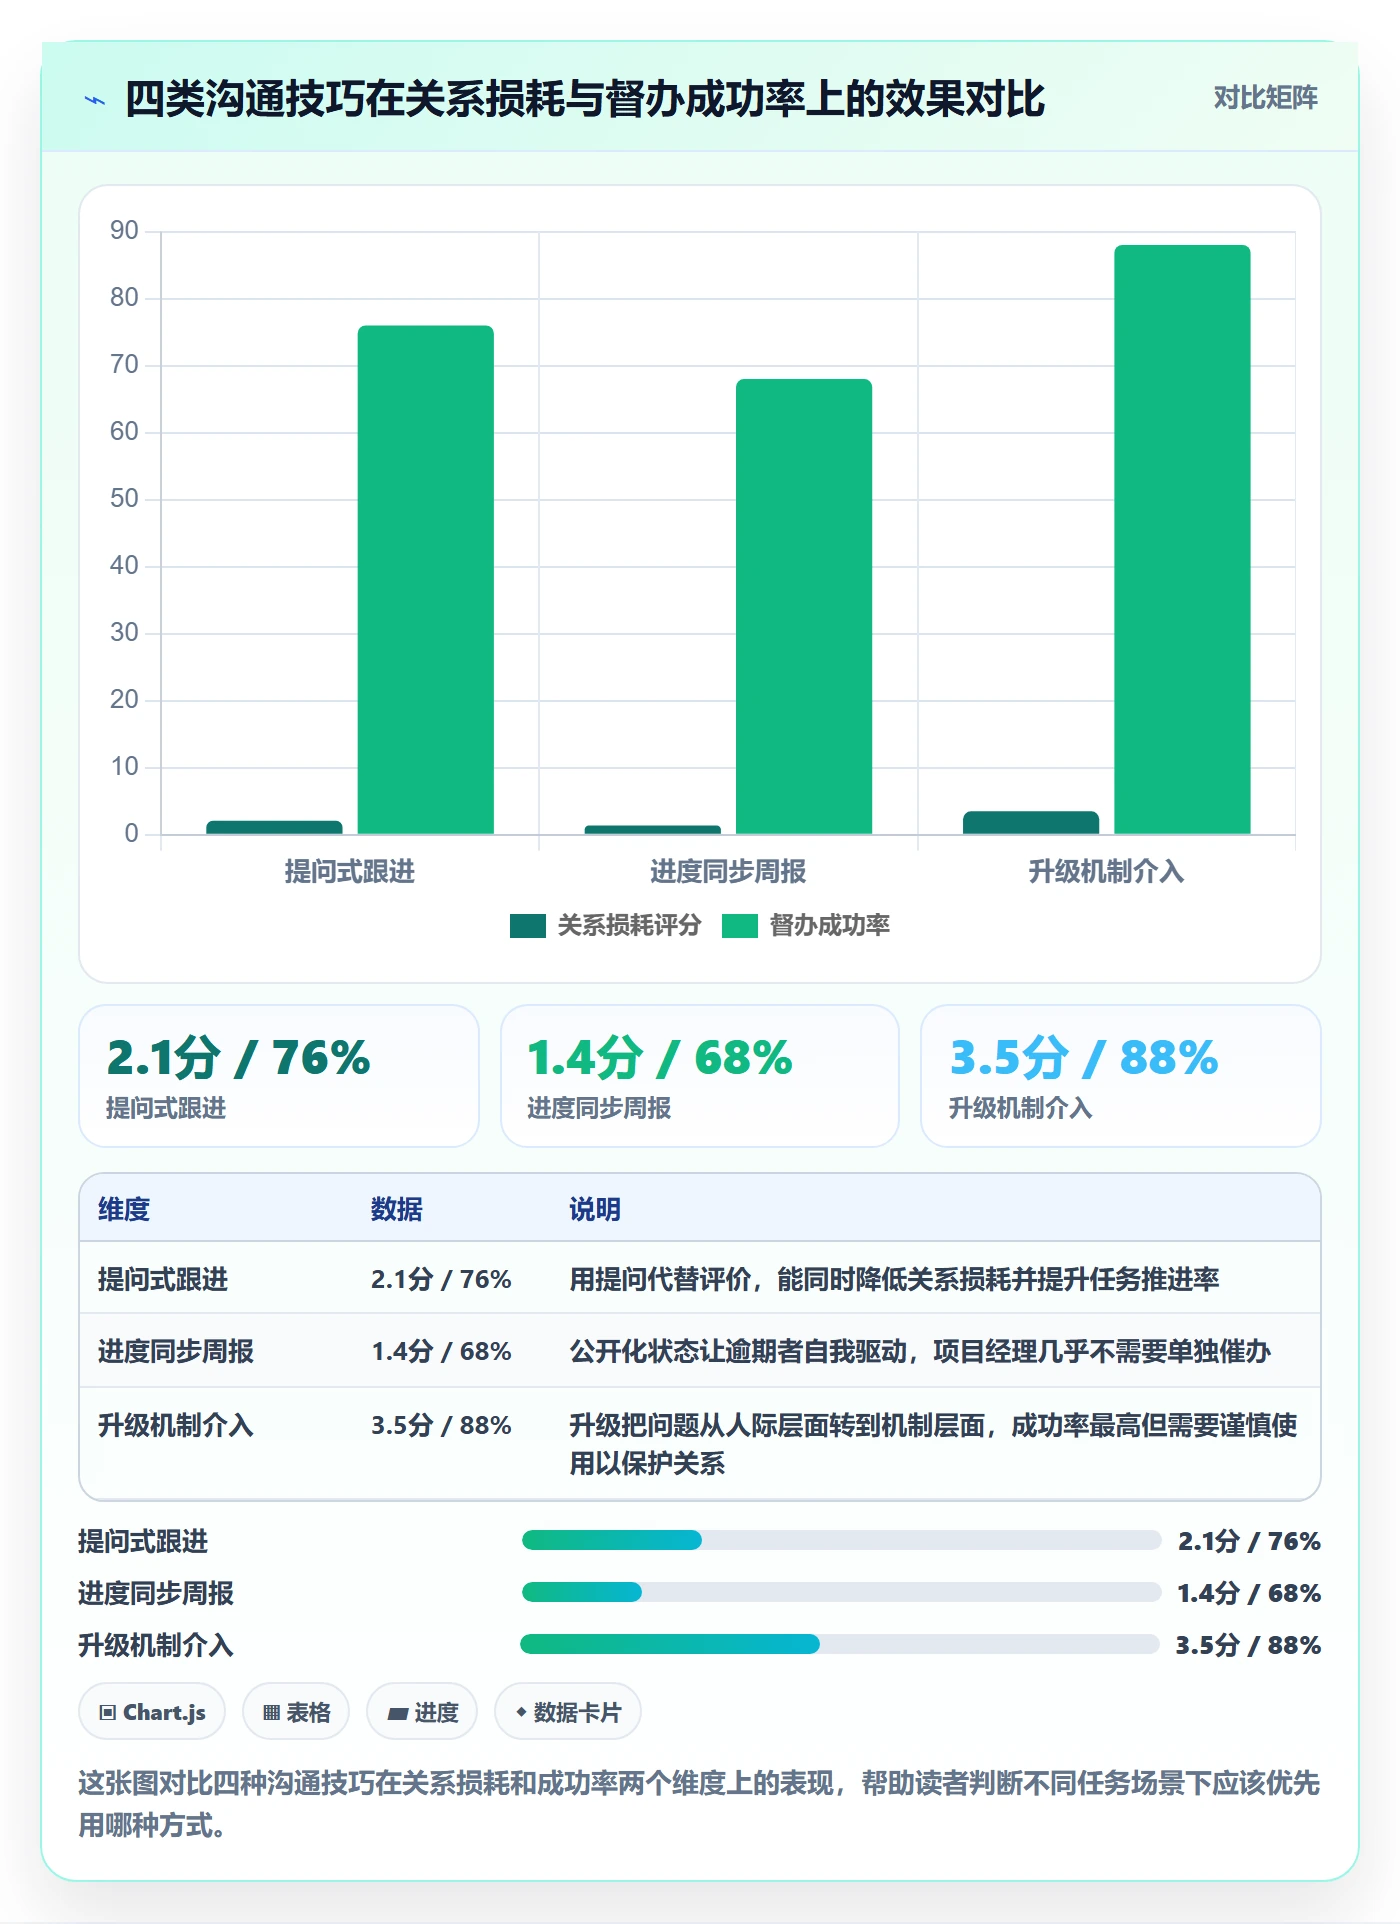This screenshot has height=1924, width=1400.
Task: Click table cell 1.4分 / 68%
Action: click(x=441, y=1351)
